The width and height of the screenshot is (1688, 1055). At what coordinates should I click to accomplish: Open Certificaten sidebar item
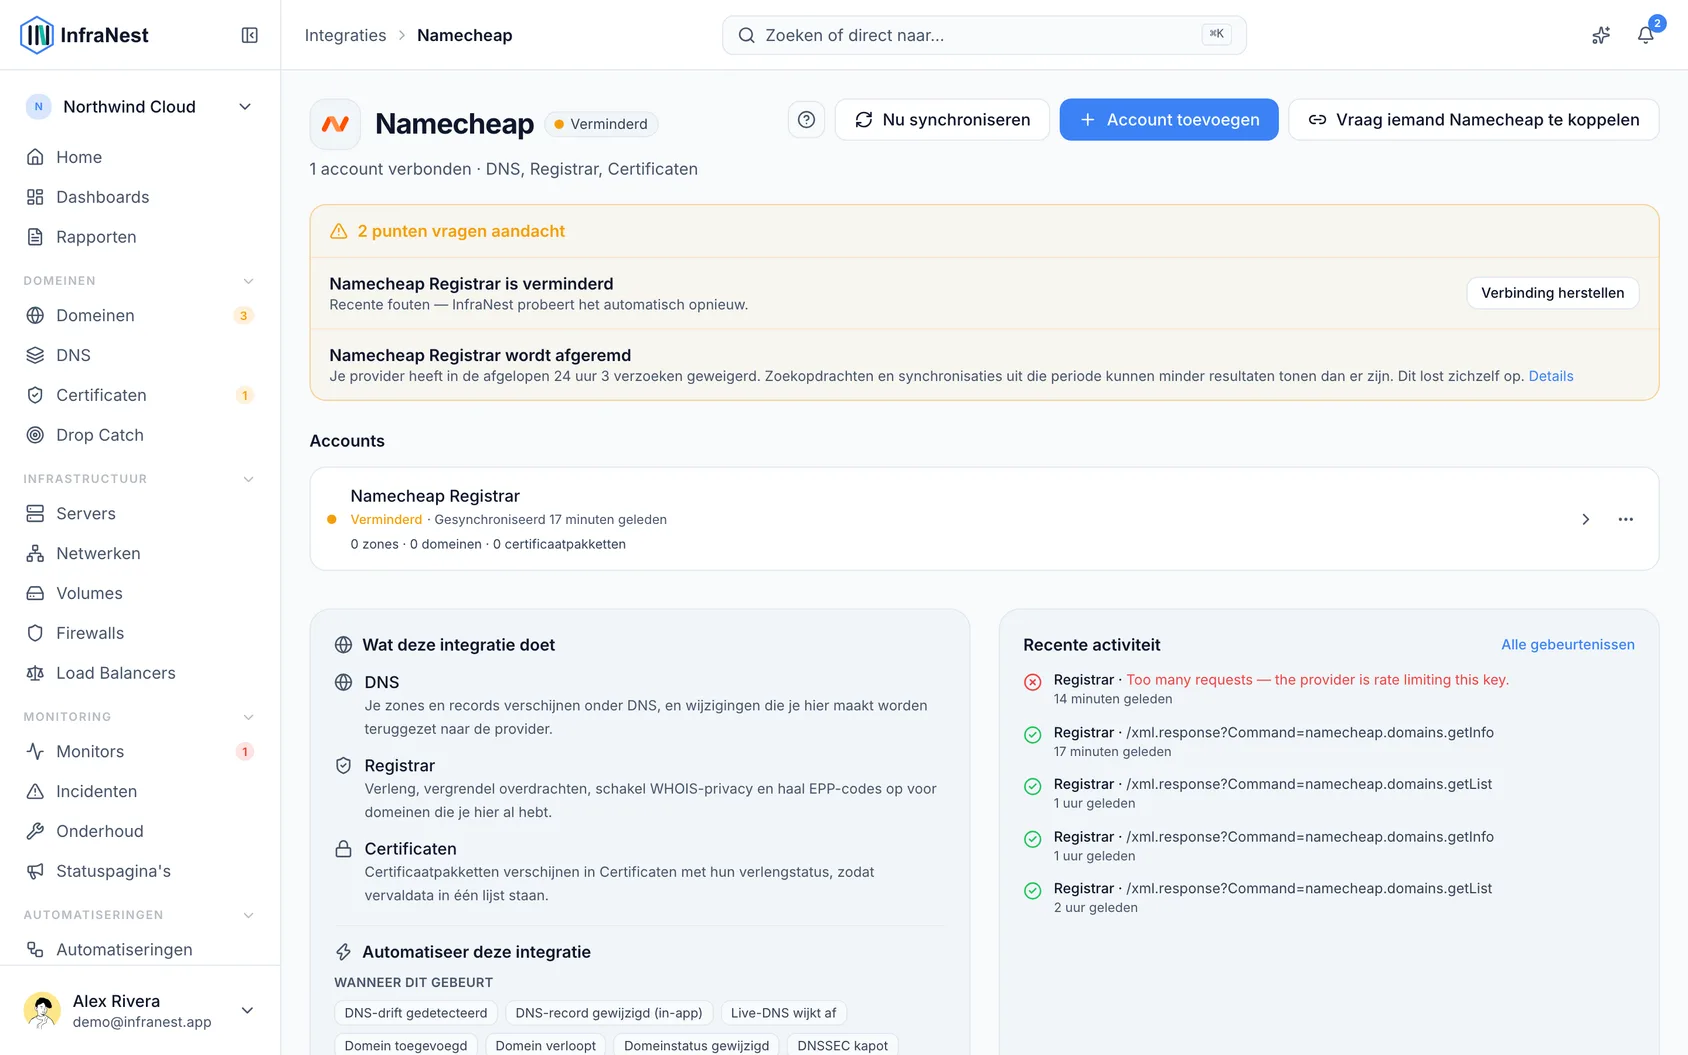click(x=140, y=395)
